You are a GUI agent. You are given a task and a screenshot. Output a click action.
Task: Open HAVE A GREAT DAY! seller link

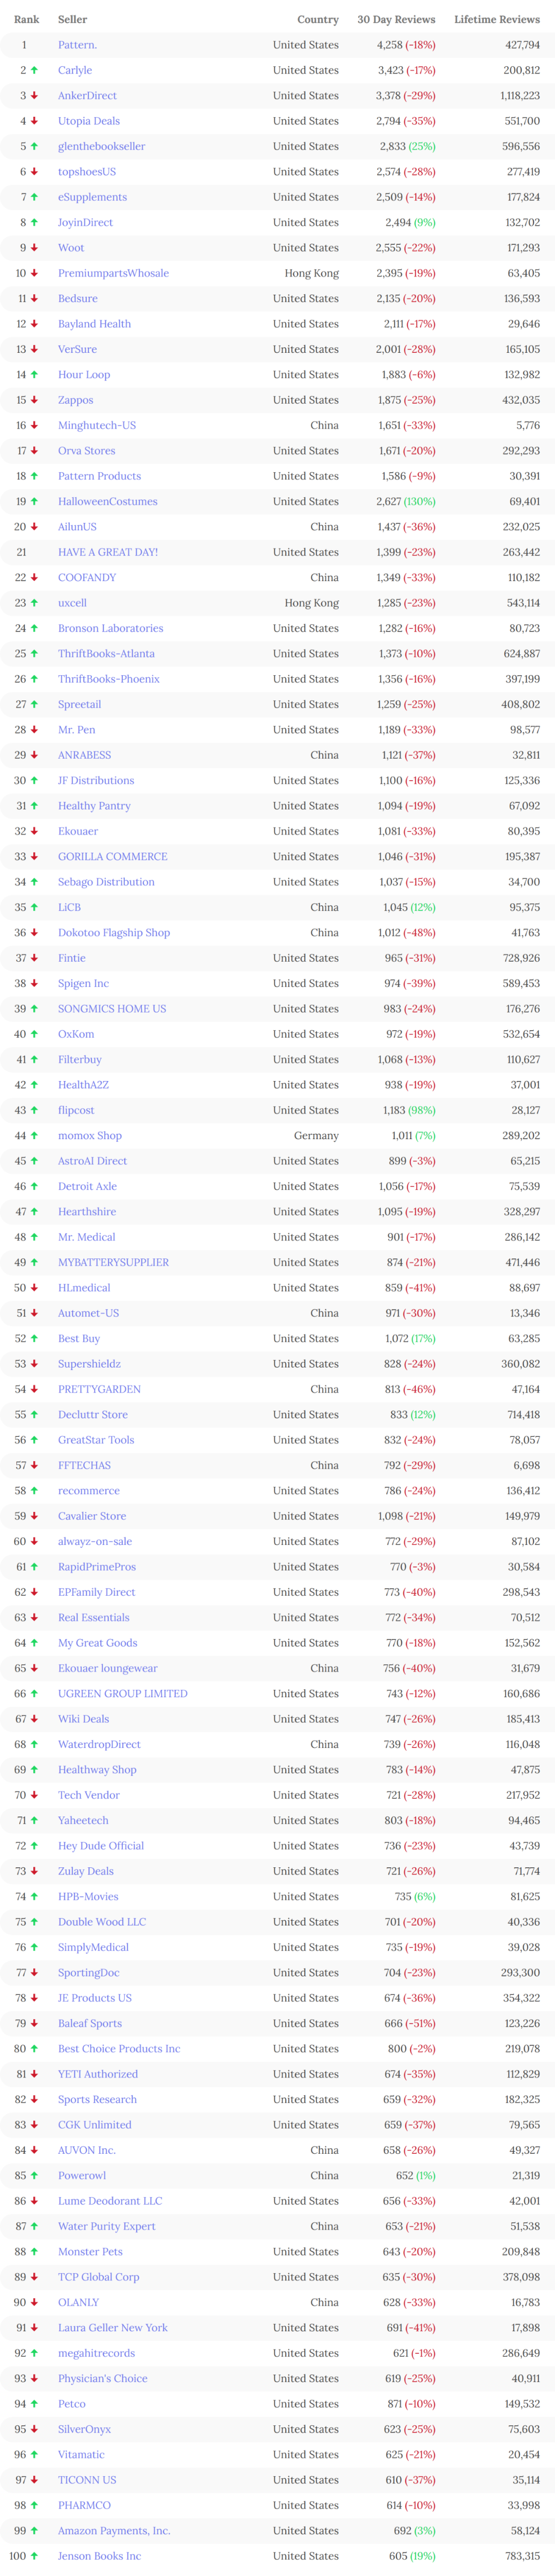click(x=108, y=552)
